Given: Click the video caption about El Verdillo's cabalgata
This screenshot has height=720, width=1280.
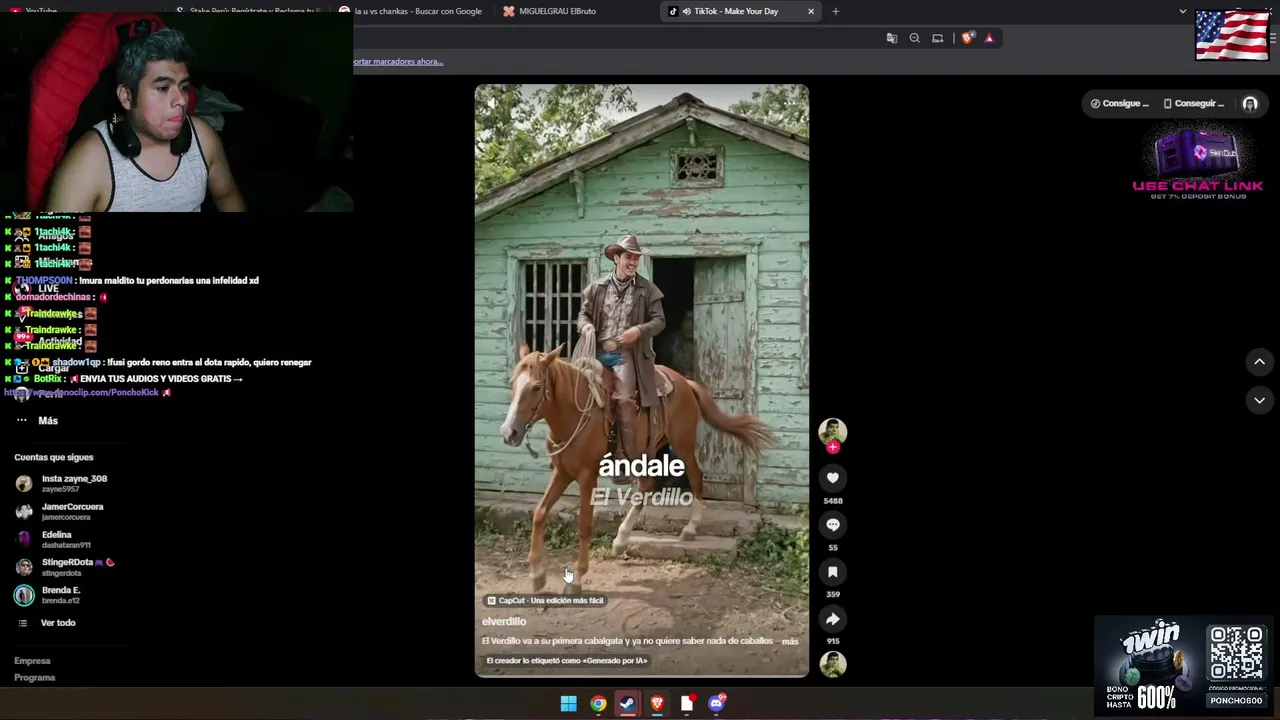Looking at the screenshot, I should 627,641.
